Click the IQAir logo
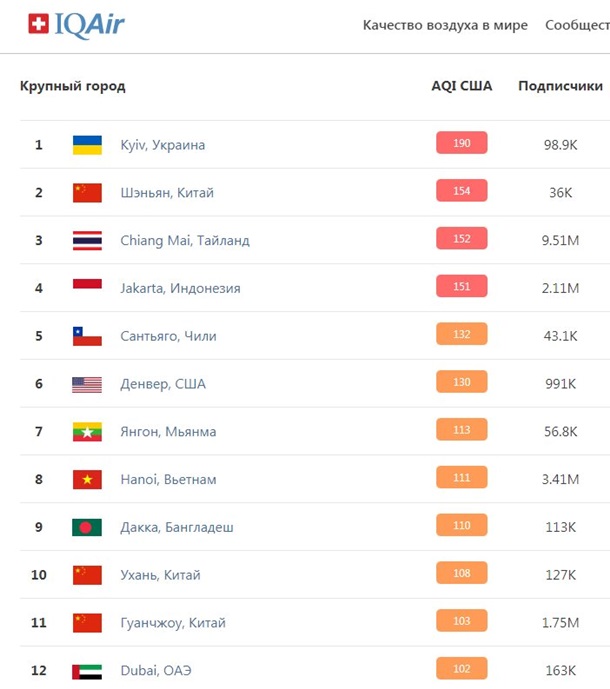The width and height of the screenshot is (610, 689). click(76, 25)
